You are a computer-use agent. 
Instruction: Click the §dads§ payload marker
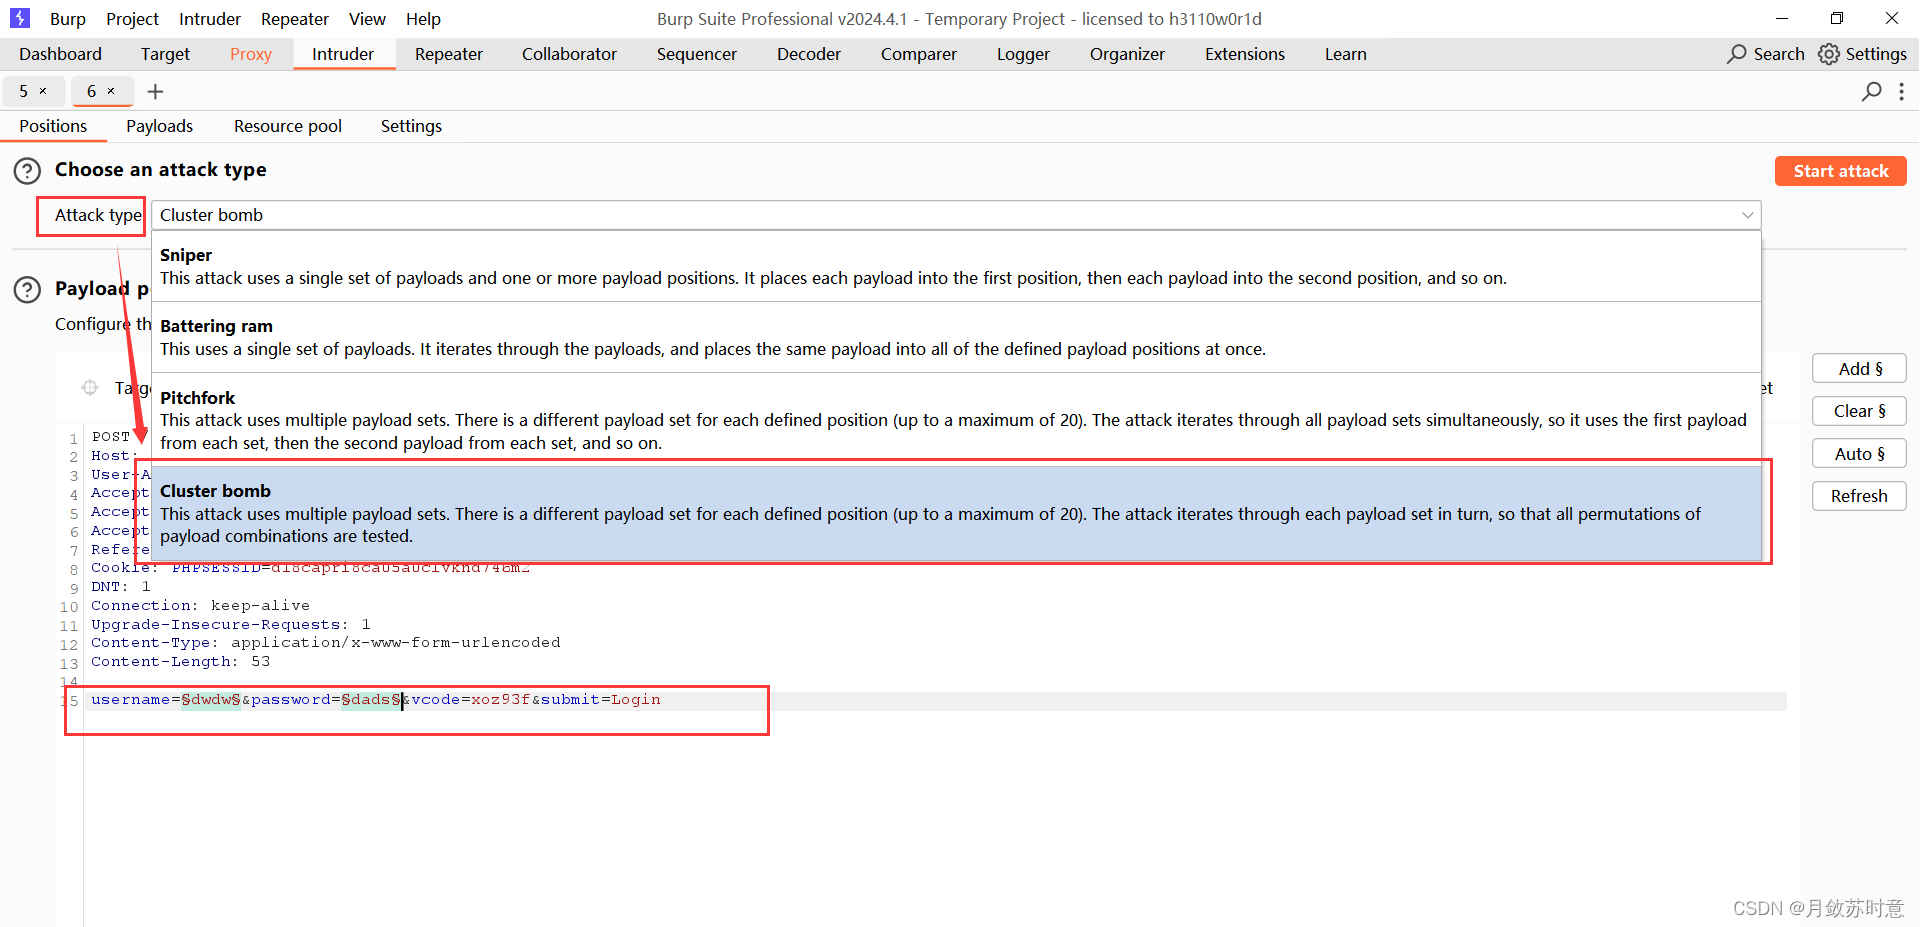coord(371,700)
